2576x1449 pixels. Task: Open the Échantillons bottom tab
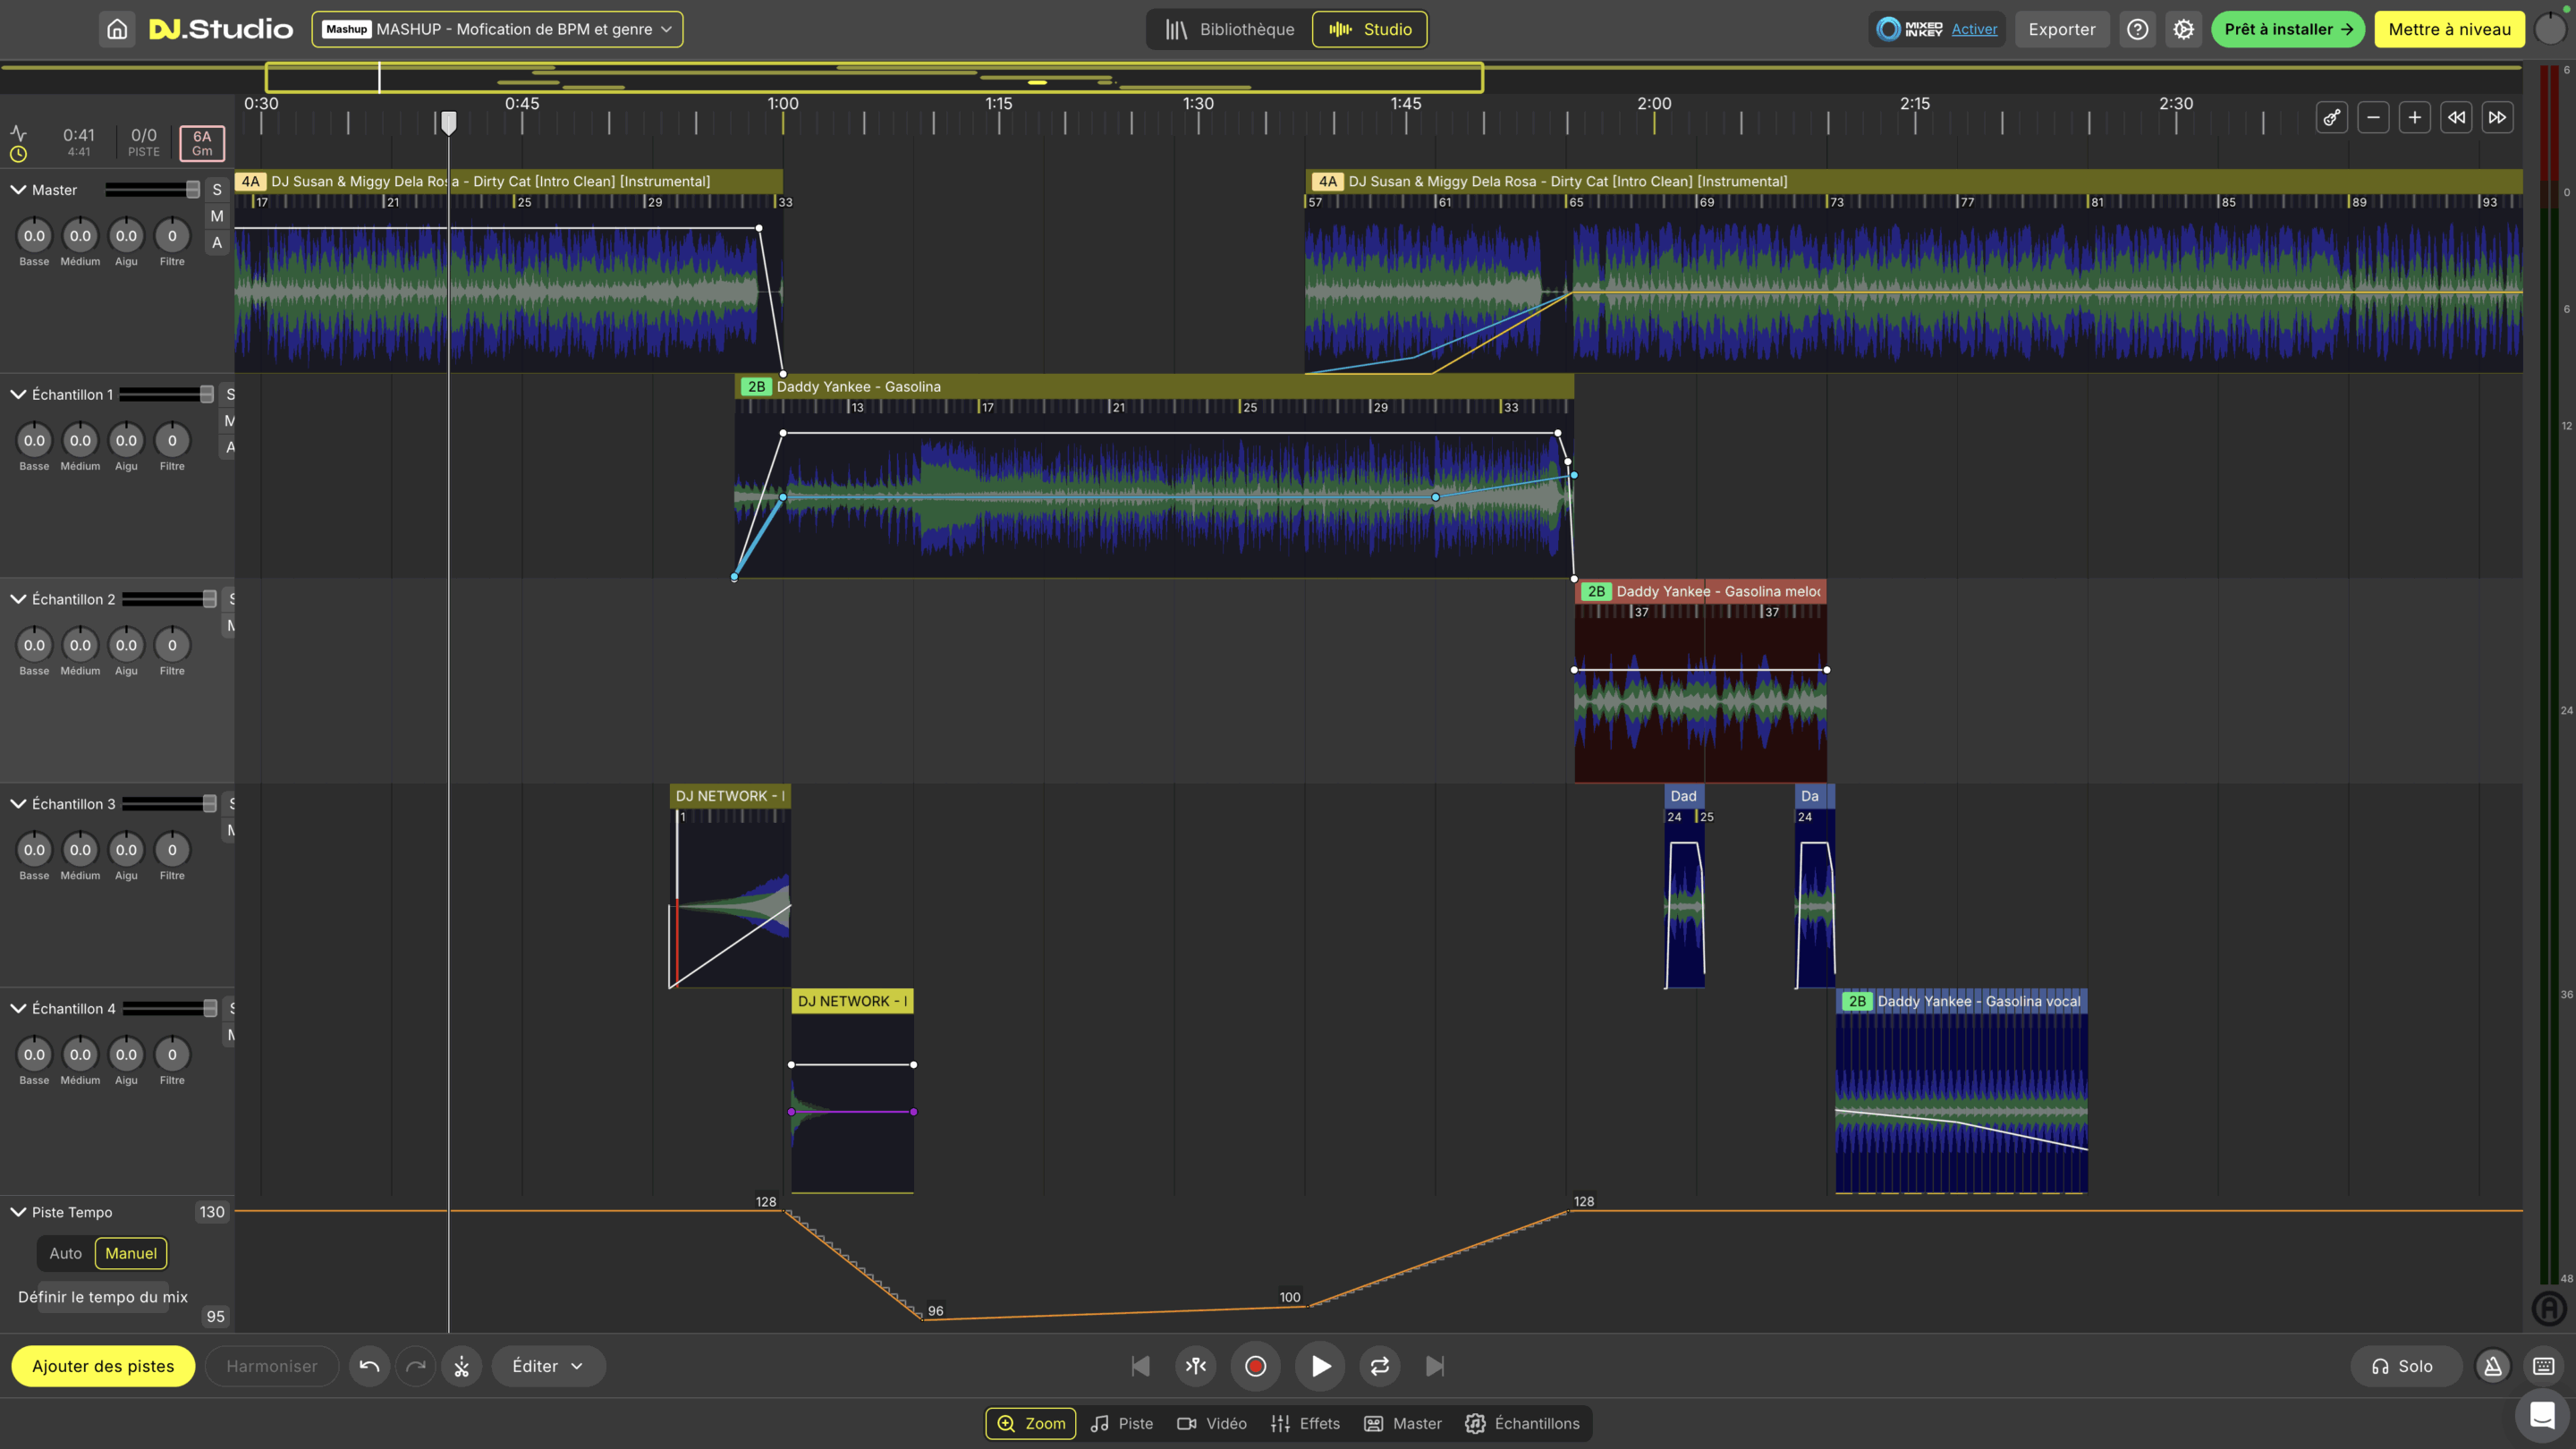tap(1522, 1423)
